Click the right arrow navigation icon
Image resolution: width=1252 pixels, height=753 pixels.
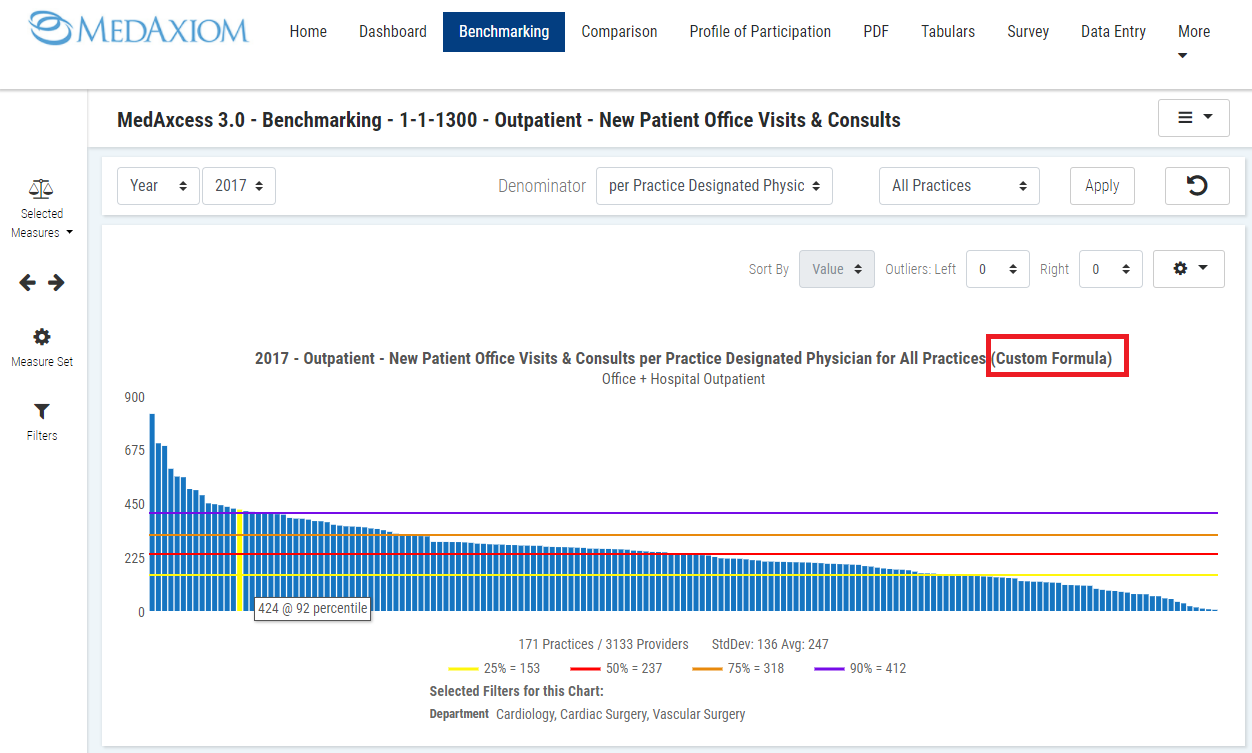(56, 283)
